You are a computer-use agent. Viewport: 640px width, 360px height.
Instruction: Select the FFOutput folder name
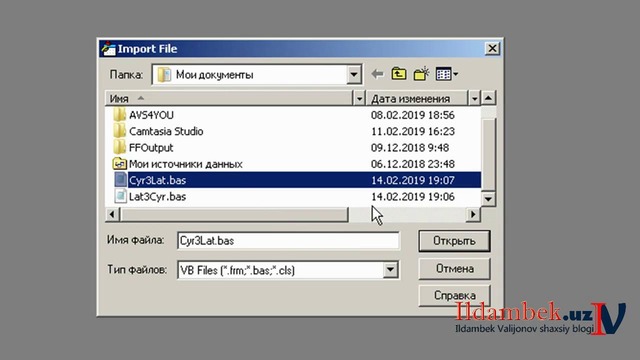pyautogui.click(x=151, y=148)
